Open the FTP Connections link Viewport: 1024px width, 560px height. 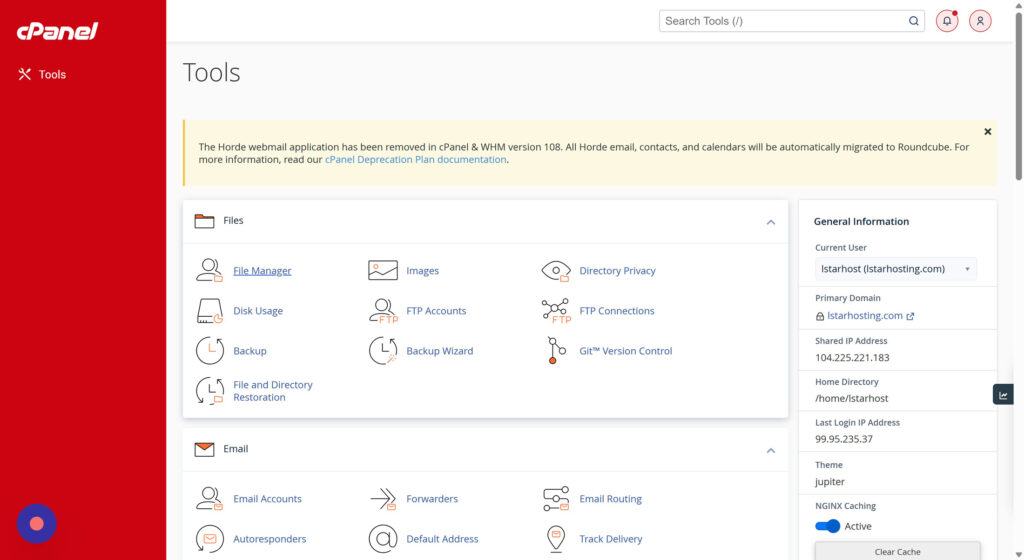616,311
